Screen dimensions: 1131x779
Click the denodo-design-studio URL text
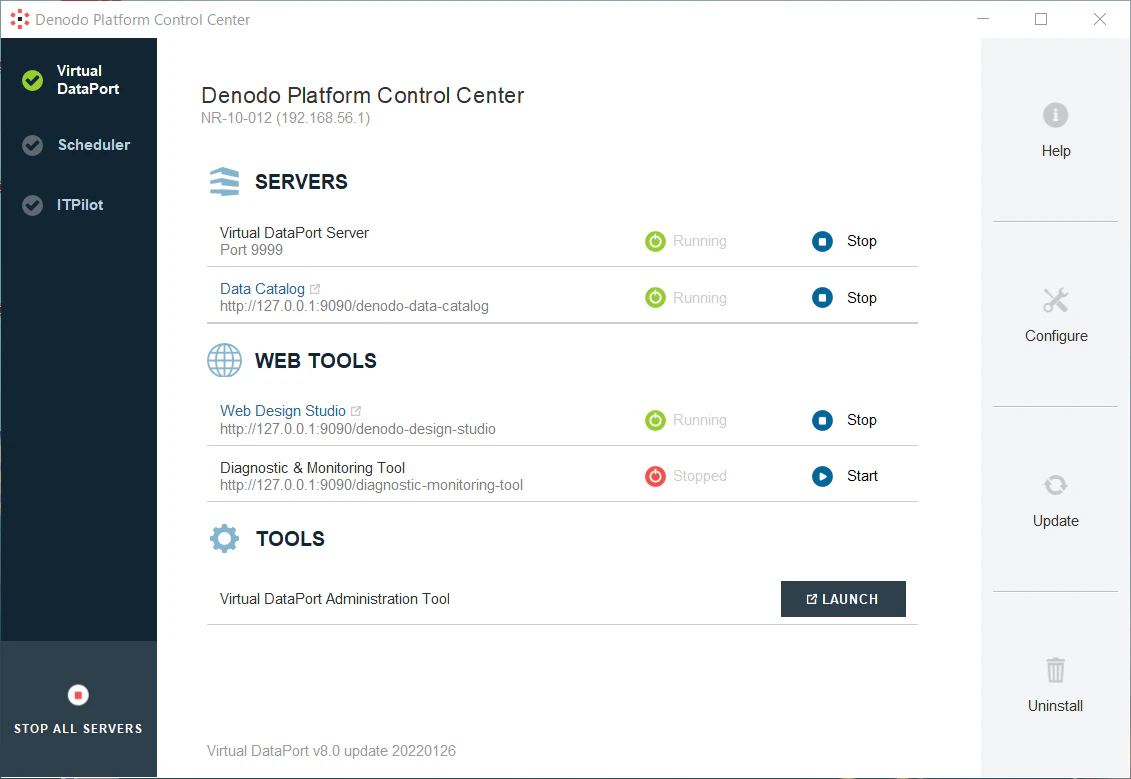click(358, 429)
